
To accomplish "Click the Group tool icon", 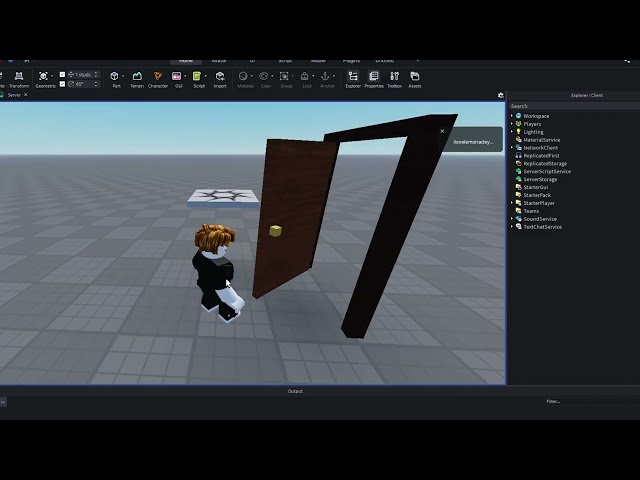I will coord(284,76).
